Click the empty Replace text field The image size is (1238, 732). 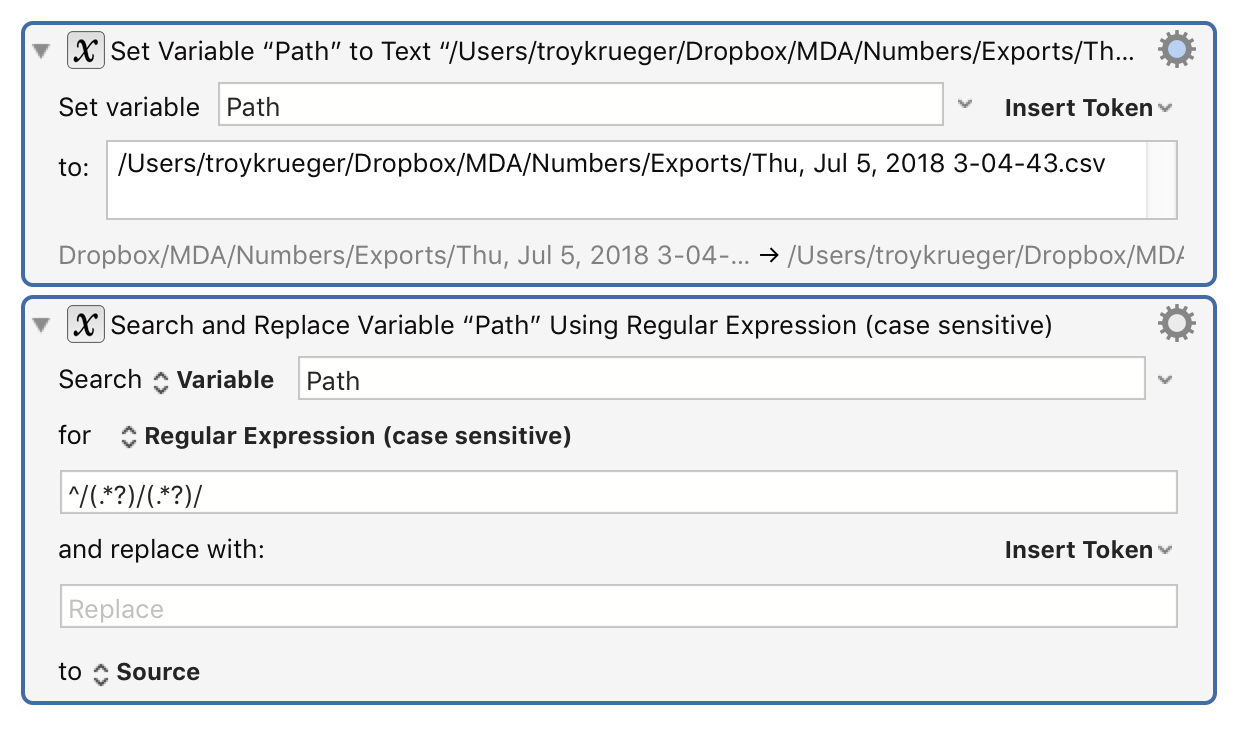click(618, 607)
